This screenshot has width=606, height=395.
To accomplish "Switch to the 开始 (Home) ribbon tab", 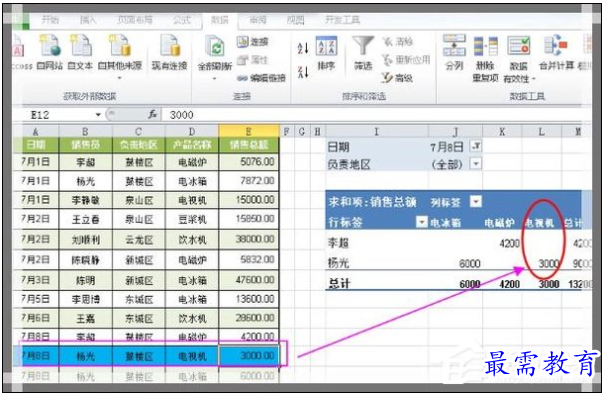I will (x=50, y=20).
